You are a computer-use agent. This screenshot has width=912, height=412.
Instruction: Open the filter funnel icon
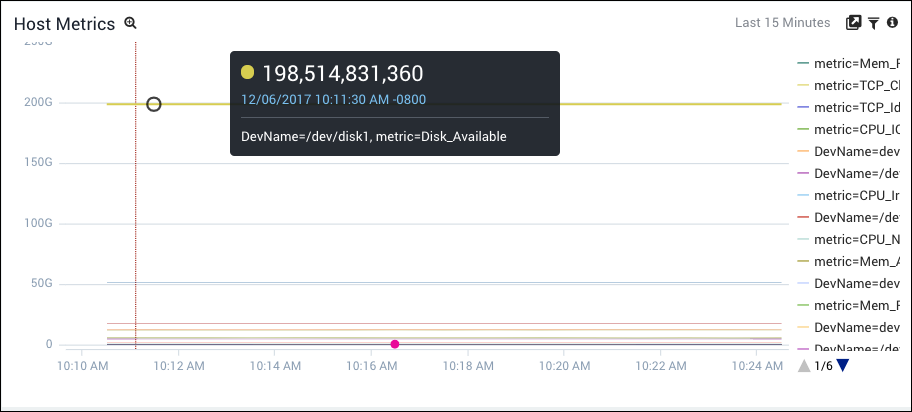873,23
